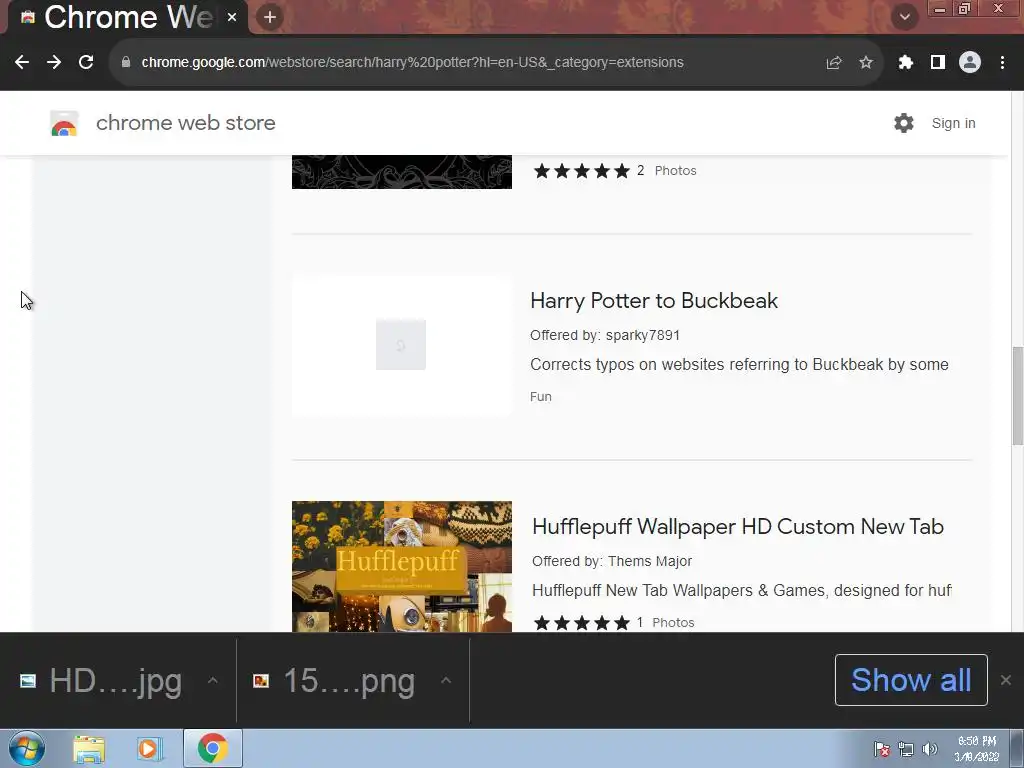Go forward with the forward arrow
The height and width of the screenshot is (768, 1024).
pos(54,62)
